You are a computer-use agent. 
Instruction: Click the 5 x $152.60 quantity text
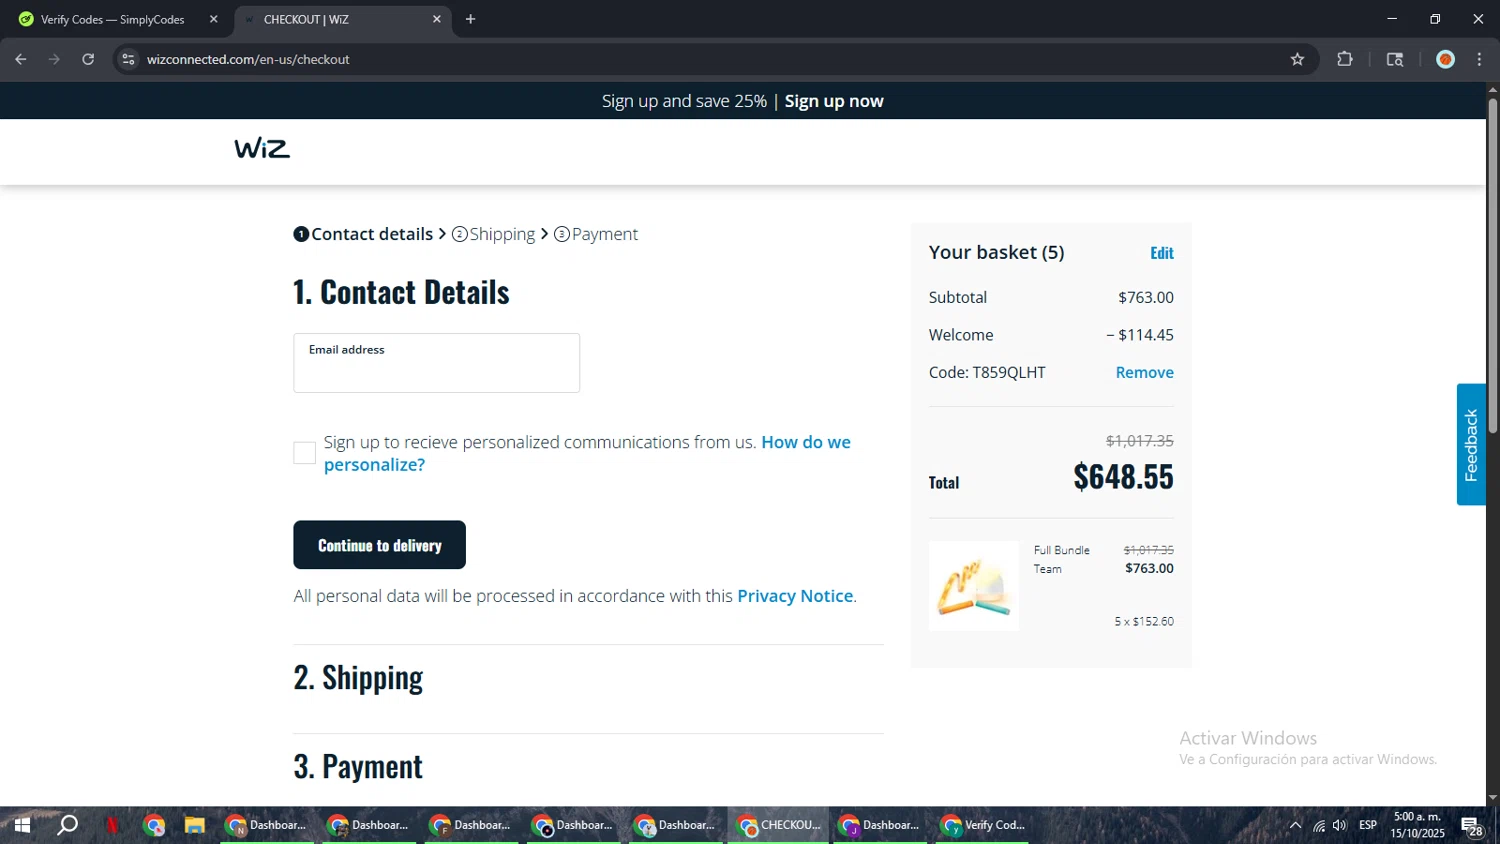(1144, 621)
